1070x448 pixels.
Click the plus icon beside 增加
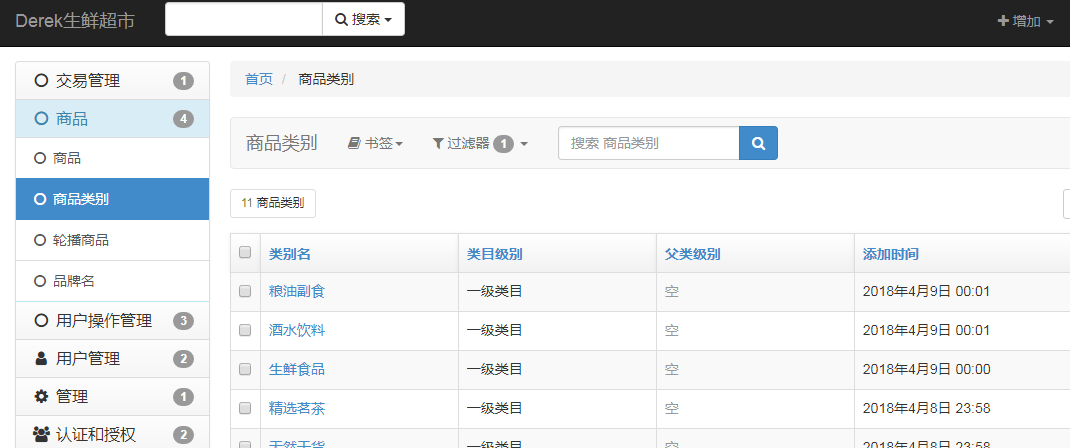click(1003, 21)
